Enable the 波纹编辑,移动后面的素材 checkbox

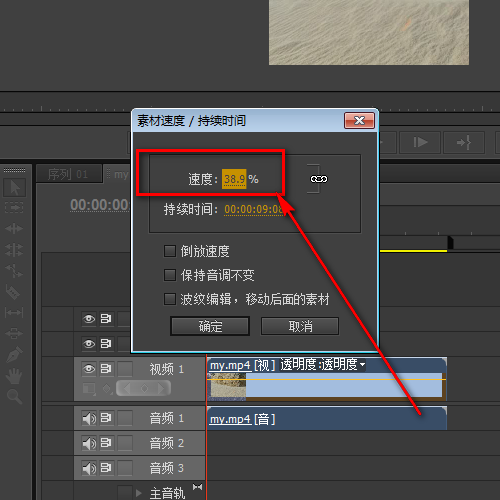coord(170,299)
